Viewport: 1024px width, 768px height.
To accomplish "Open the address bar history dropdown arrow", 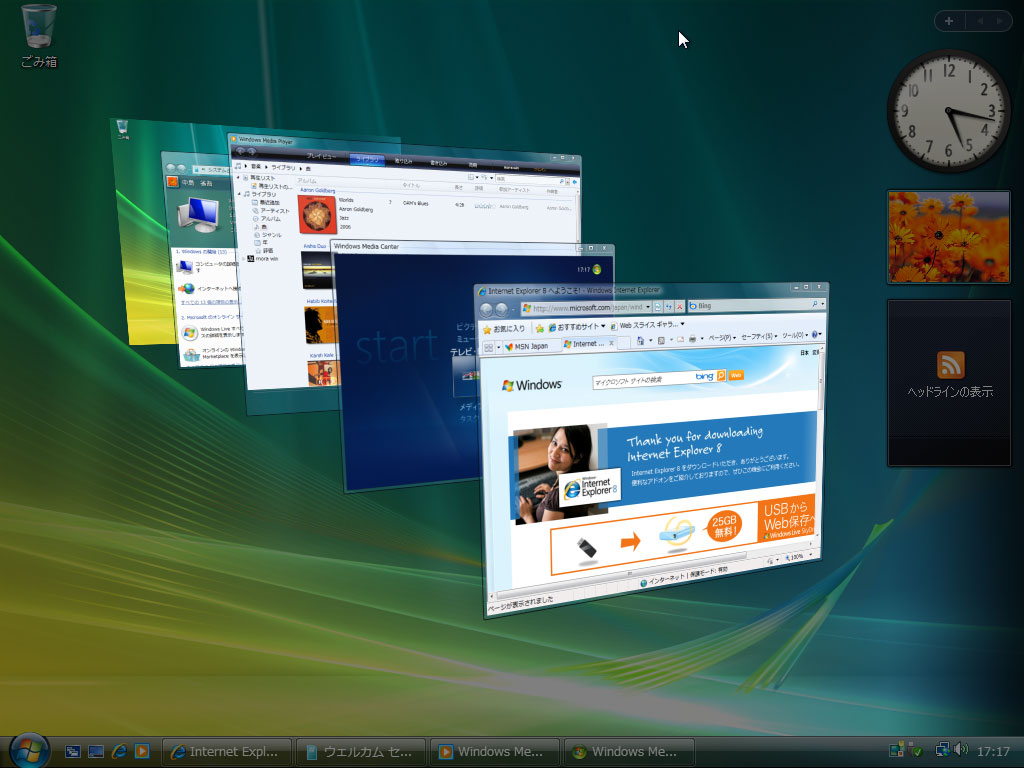I will [x=649, y=305].
